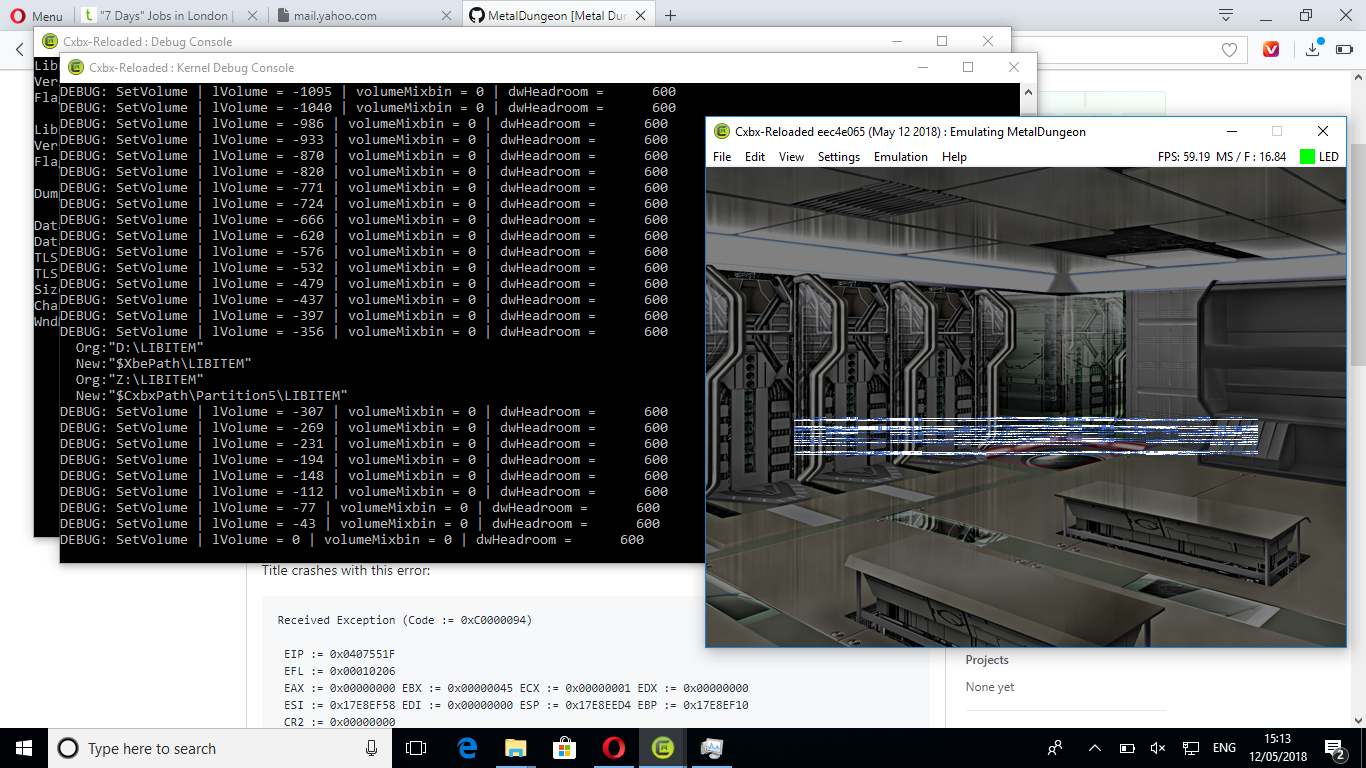Click the "Type here to search" box

(220, 748)
